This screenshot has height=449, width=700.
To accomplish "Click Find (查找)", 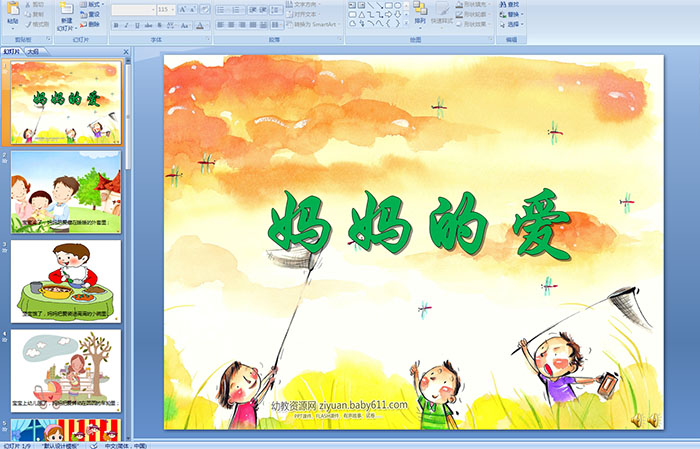I will (510, 4).
